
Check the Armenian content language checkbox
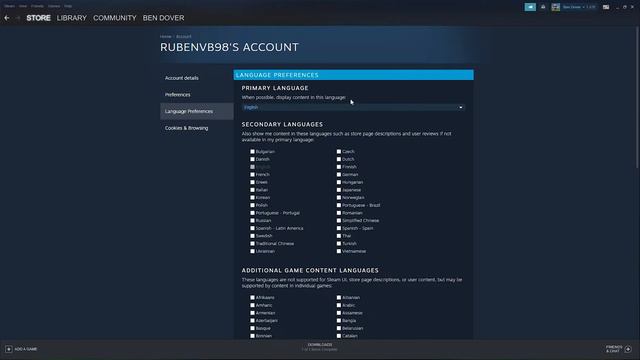coord(252,313)
